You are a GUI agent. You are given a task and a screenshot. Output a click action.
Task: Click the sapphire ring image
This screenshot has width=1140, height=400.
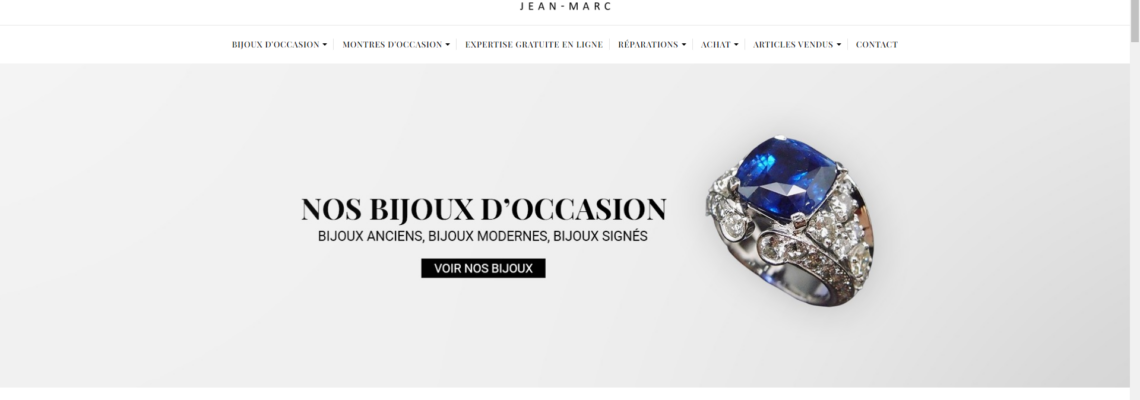pos(790,220)
